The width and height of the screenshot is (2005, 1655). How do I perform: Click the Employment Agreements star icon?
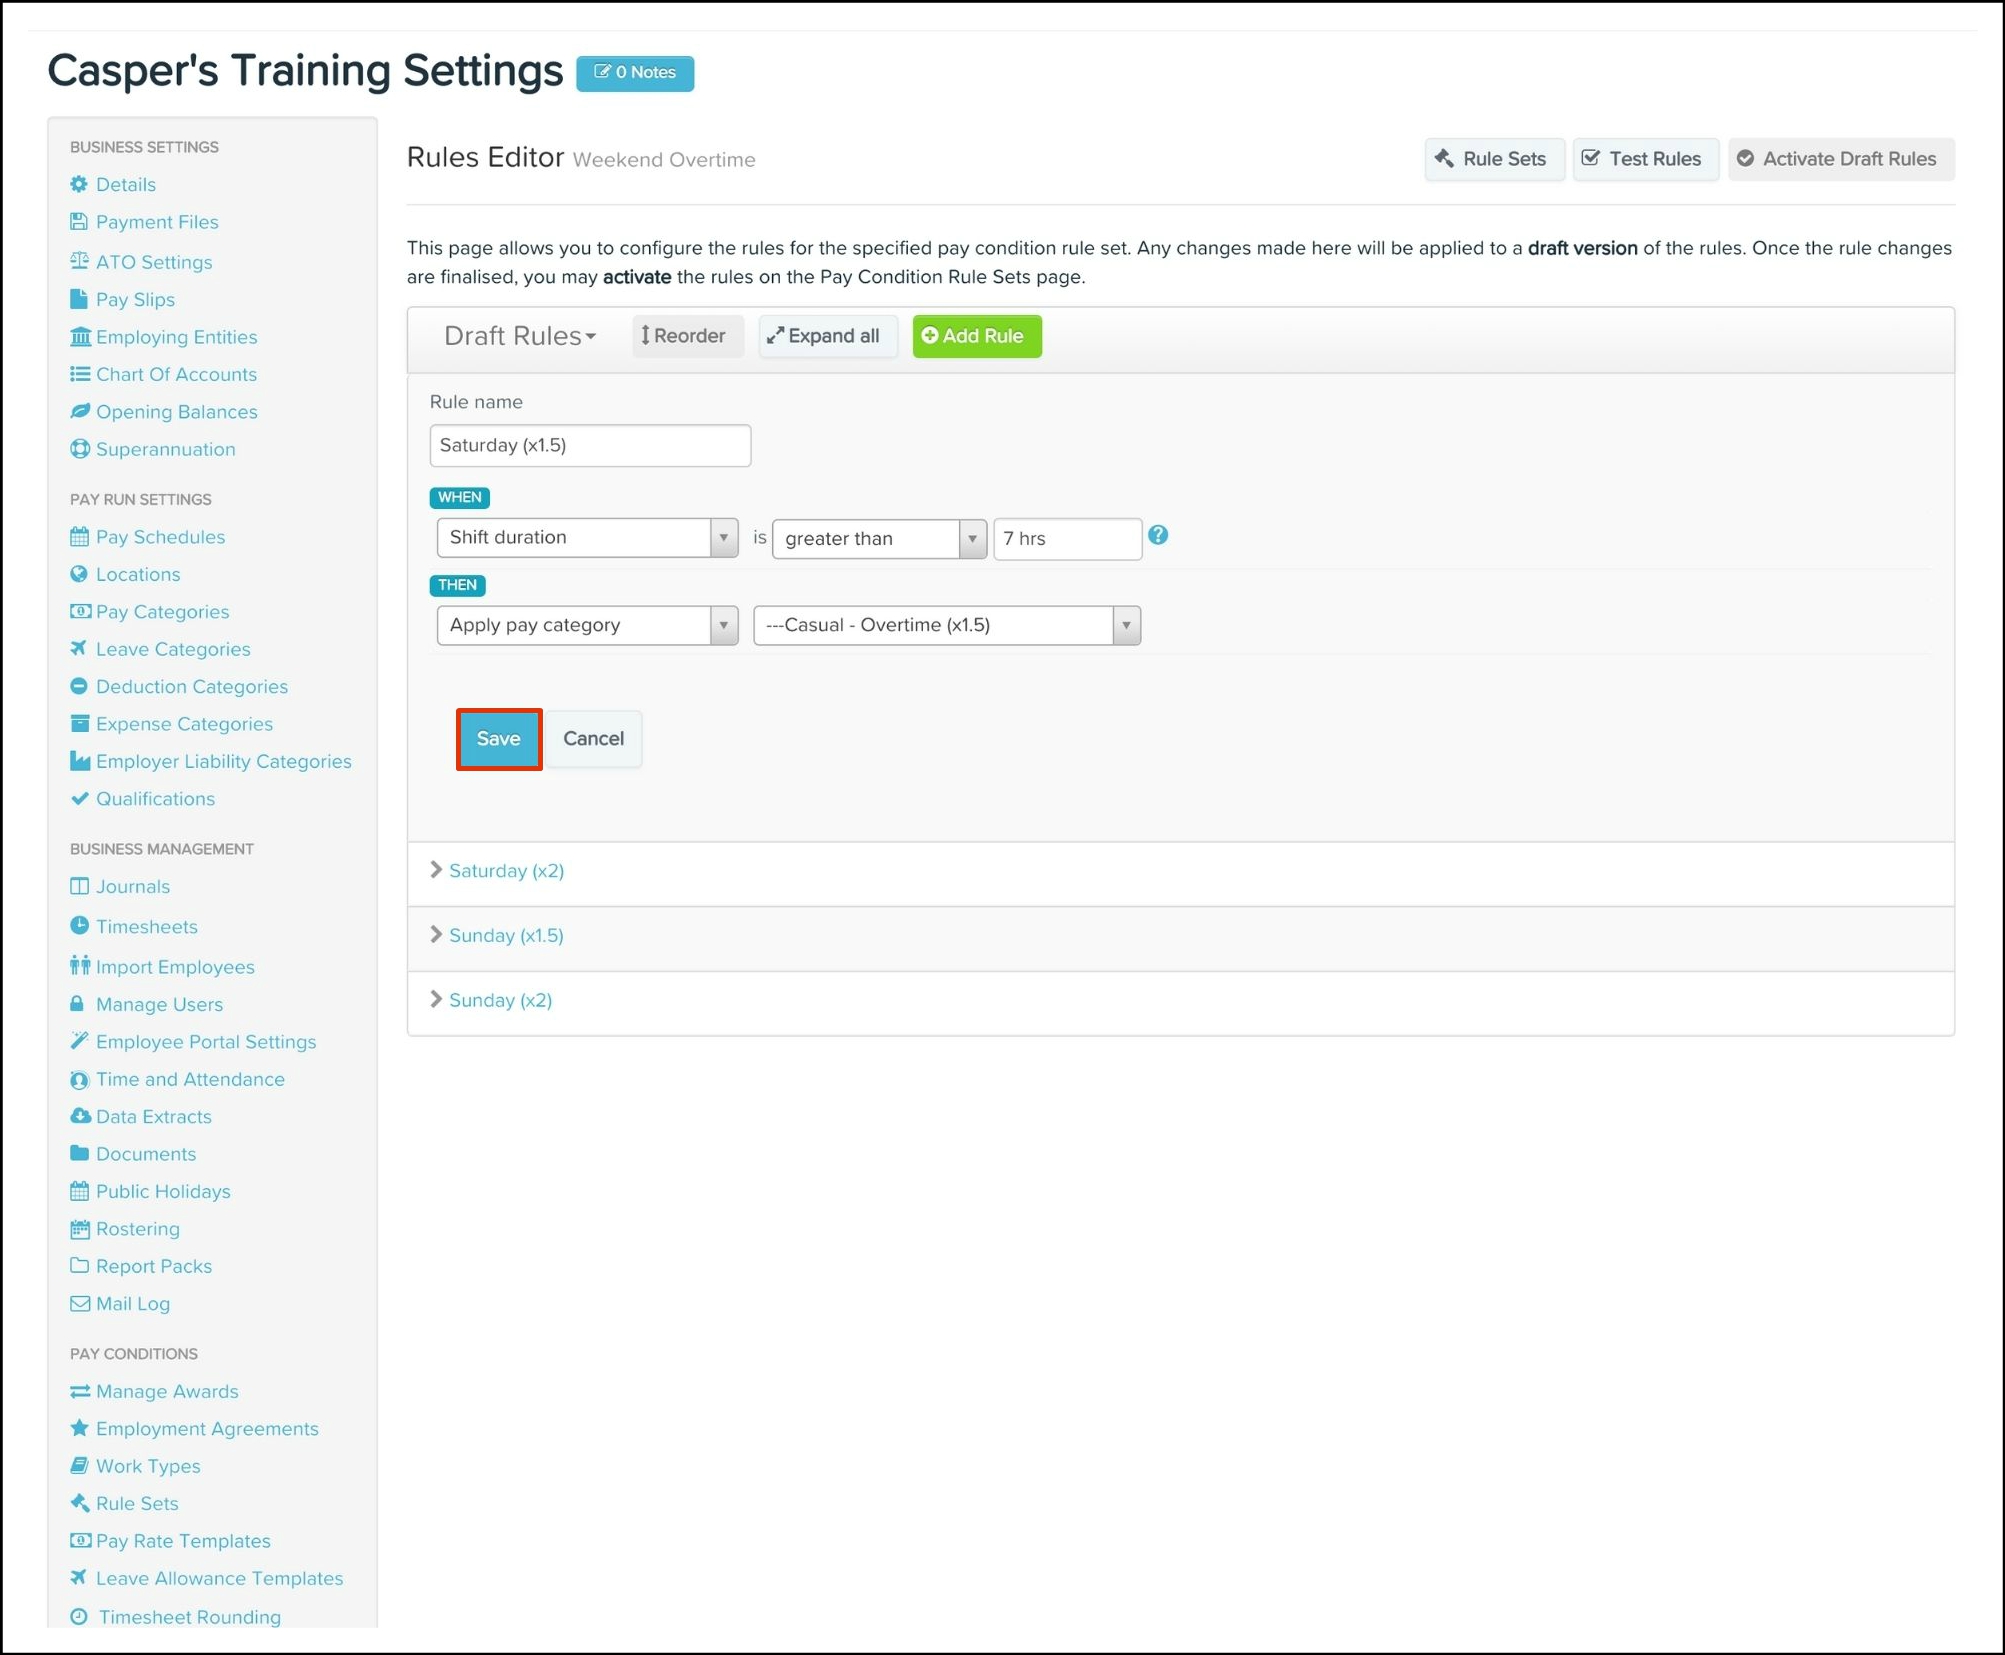(x=79, y=1428)
